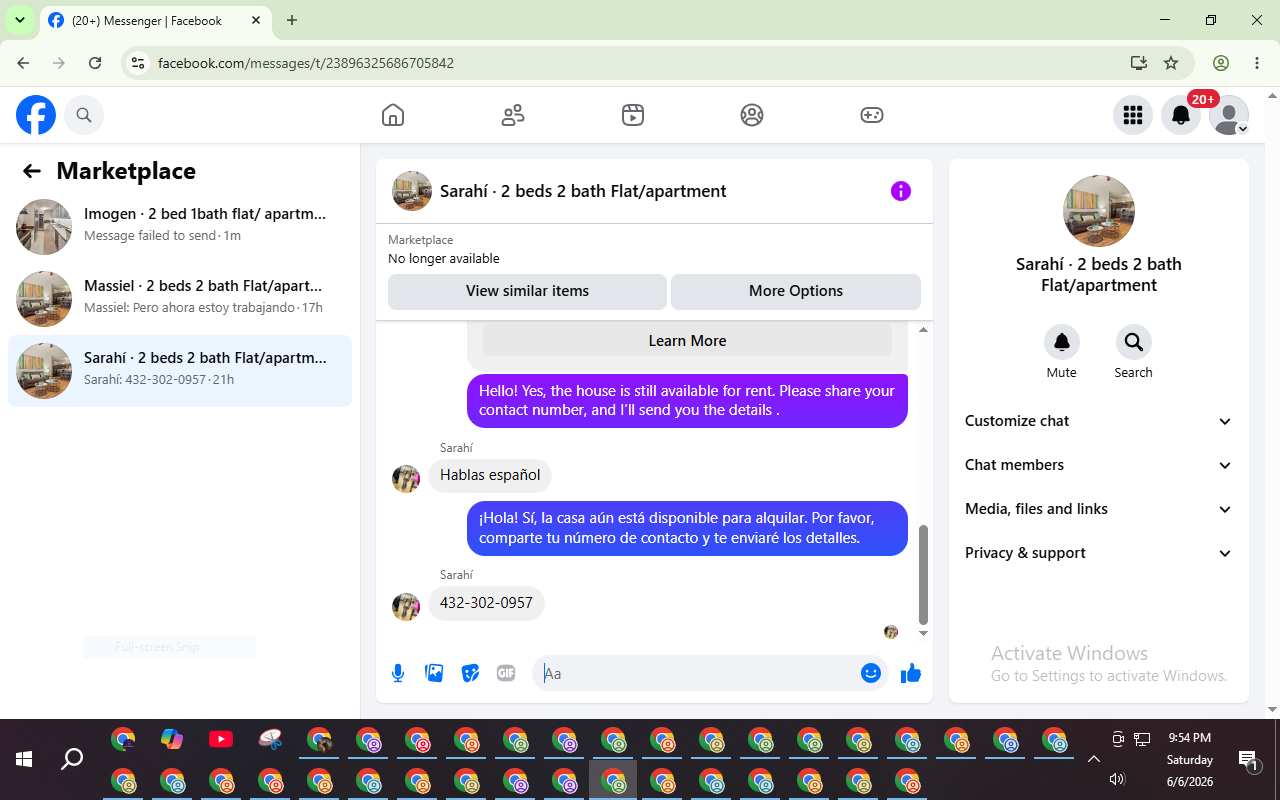Open the Windows Start menu
Viewport: 1280px width, 800px height.
point(24,759)
